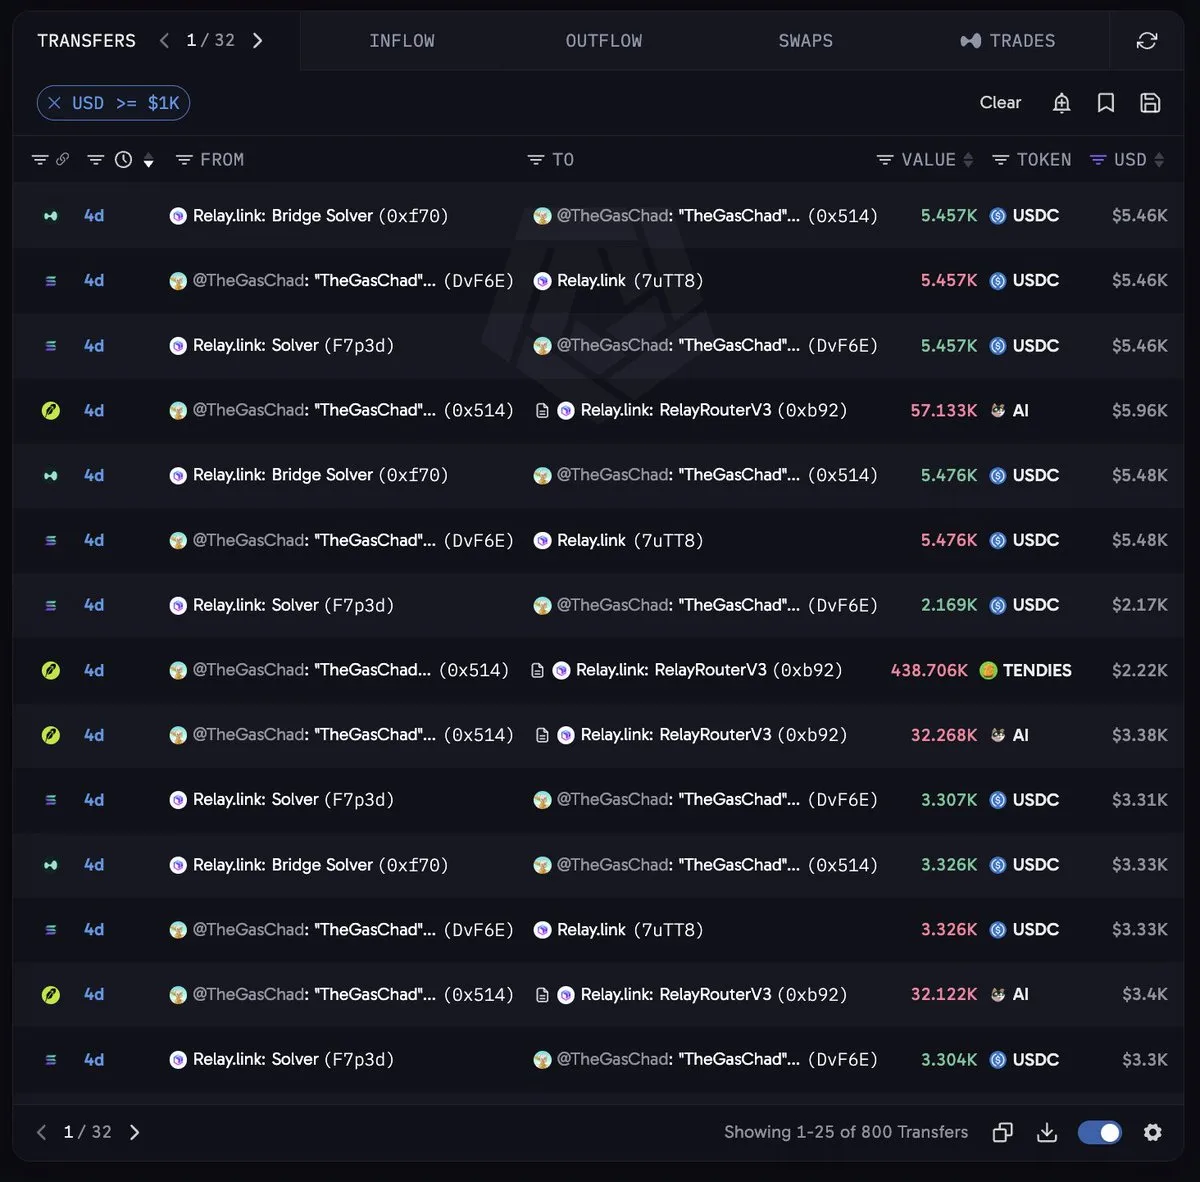Select the TRANSFERS tab

pyautogui.click(x=86, y=41)
